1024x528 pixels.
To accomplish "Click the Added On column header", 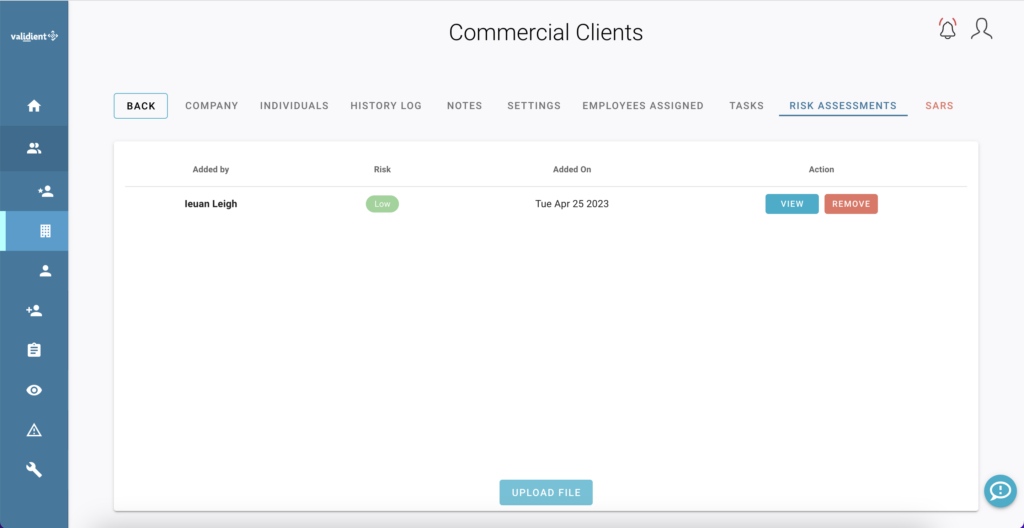I will (572, 169).
